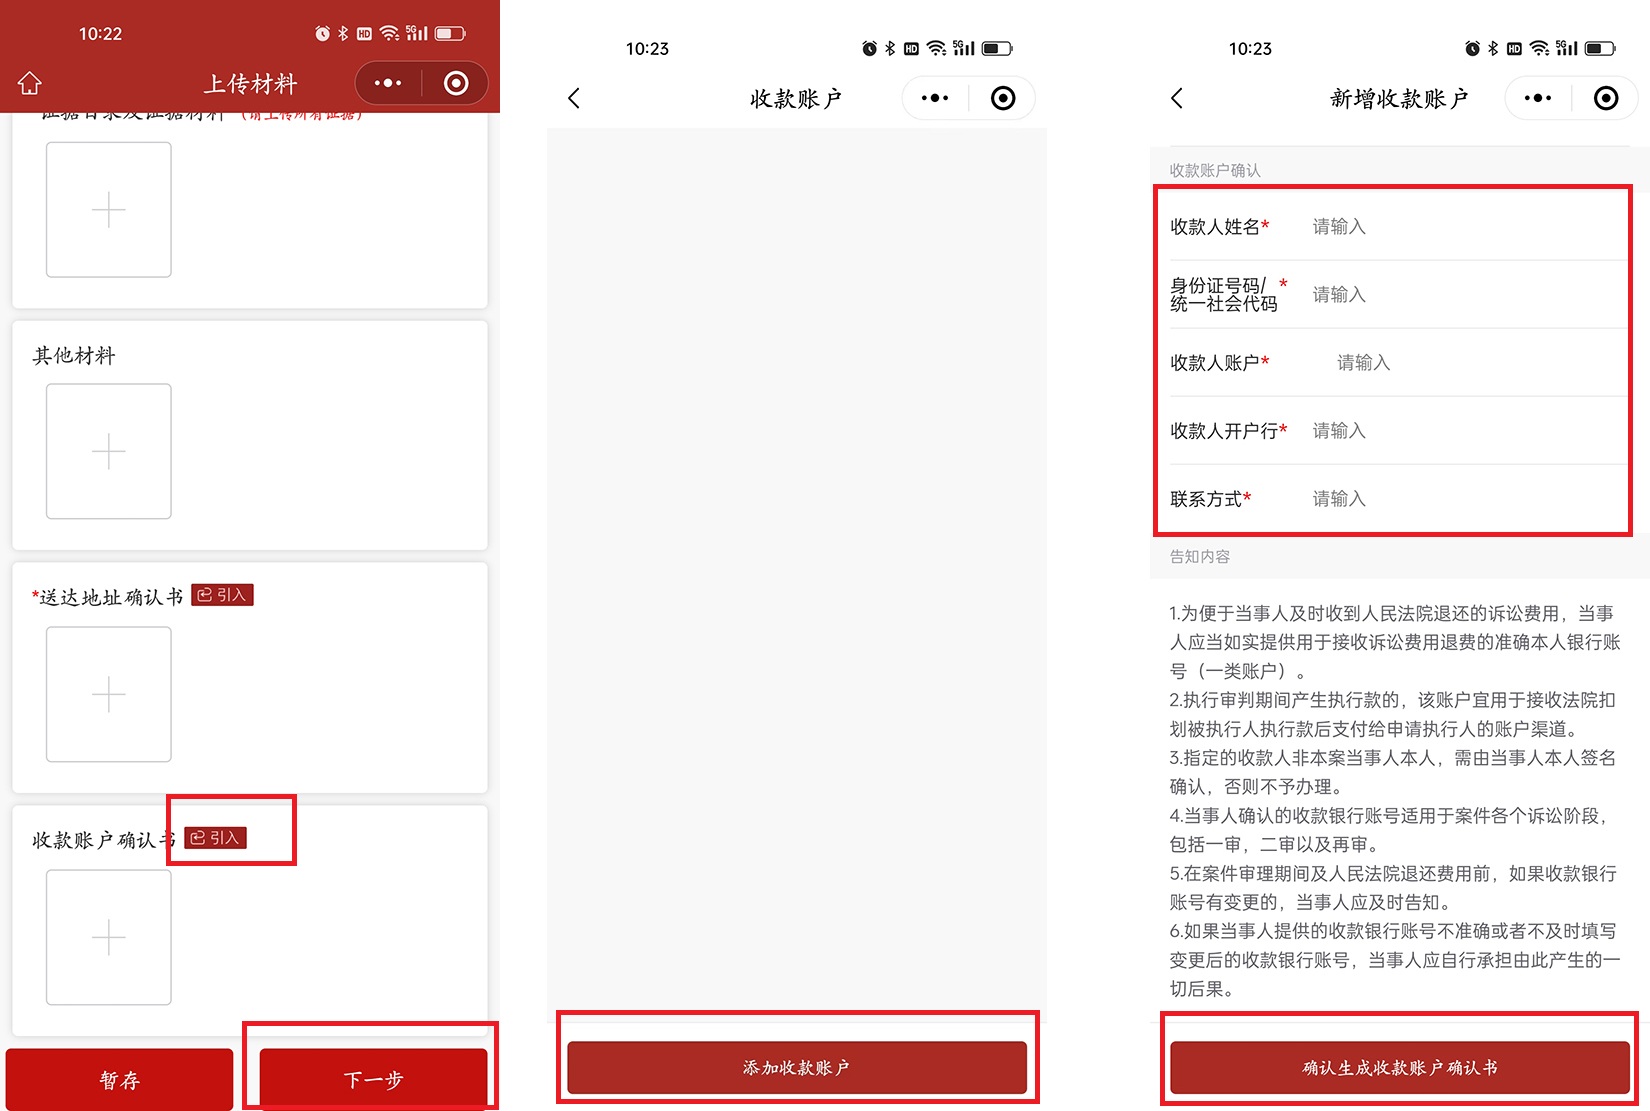Screen dimensions: 1650x1111
Task: Focus the 身份证号码/统一社会代码 input field
Action: [1468, 295]
